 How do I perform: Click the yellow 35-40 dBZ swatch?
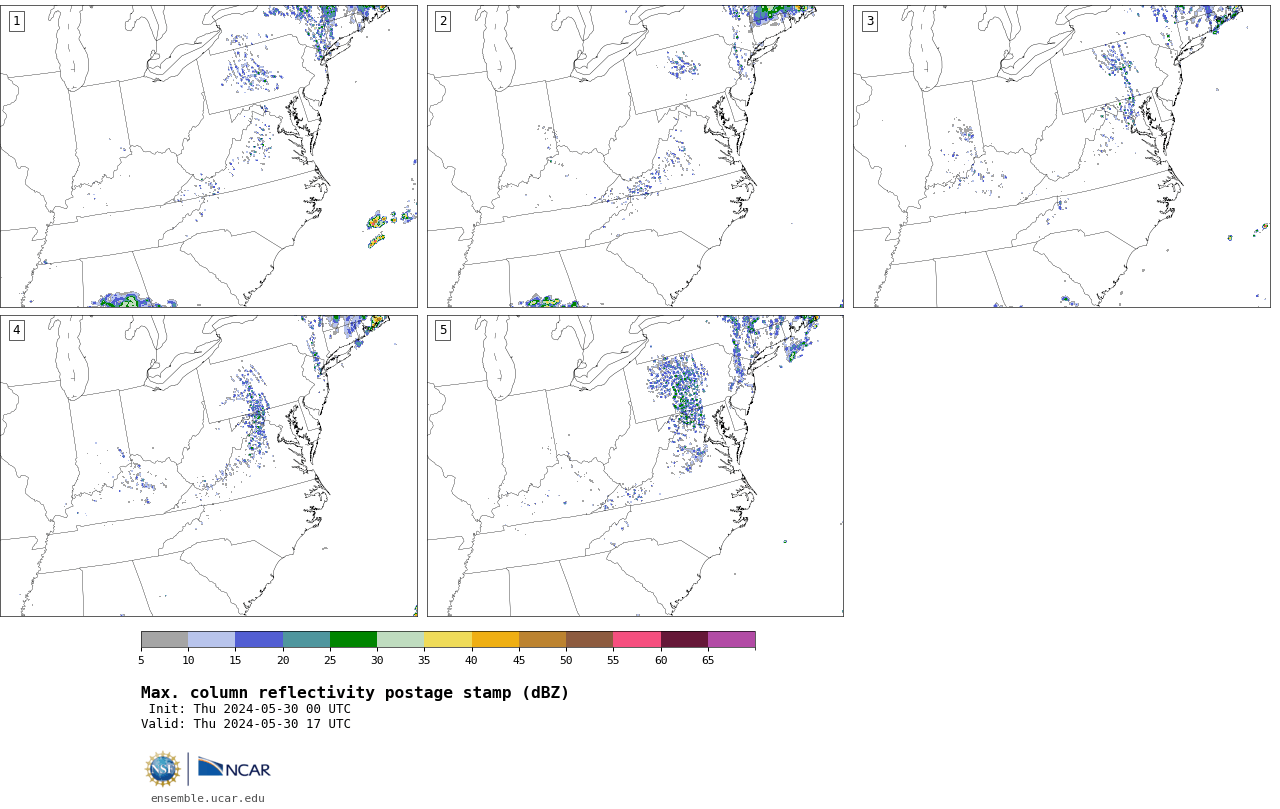point(448,640)
